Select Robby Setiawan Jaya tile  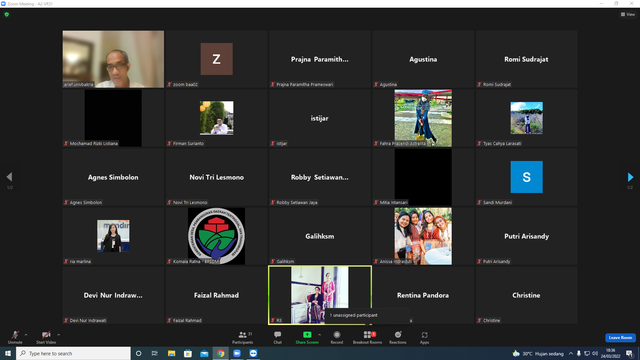(x=320, y=177)
